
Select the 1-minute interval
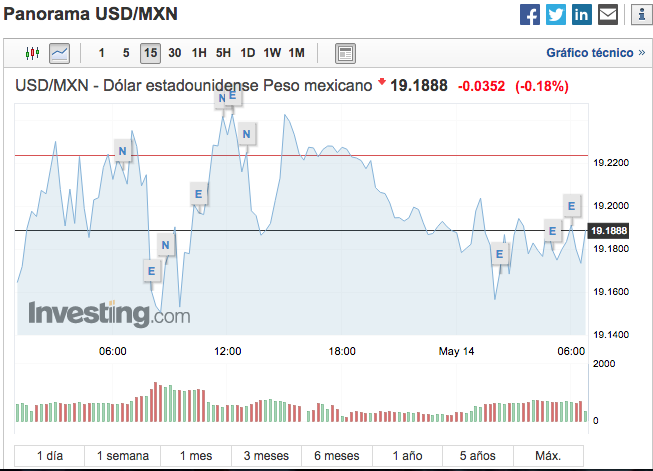pos(101,53)
